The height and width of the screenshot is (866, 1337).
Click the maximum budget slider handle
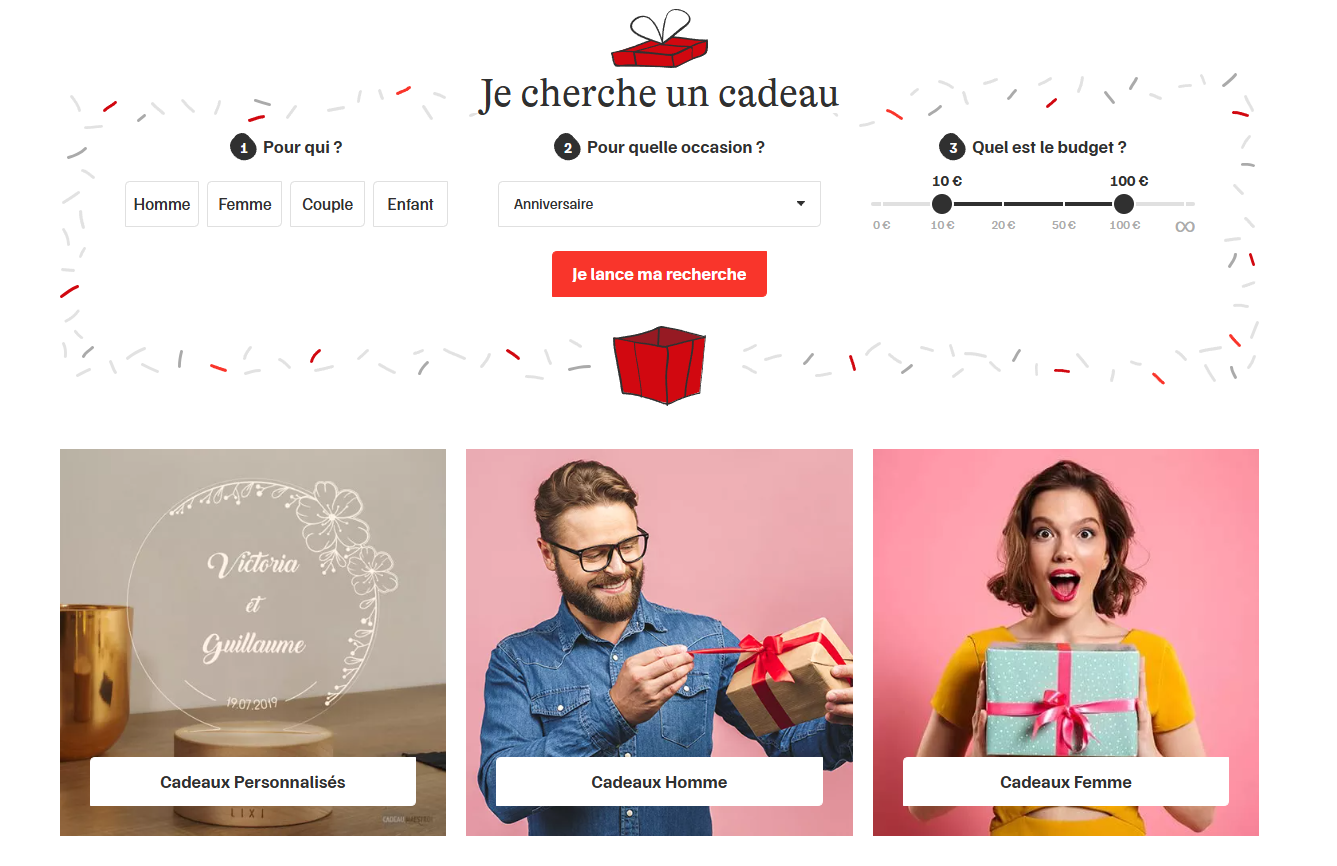1124,204
